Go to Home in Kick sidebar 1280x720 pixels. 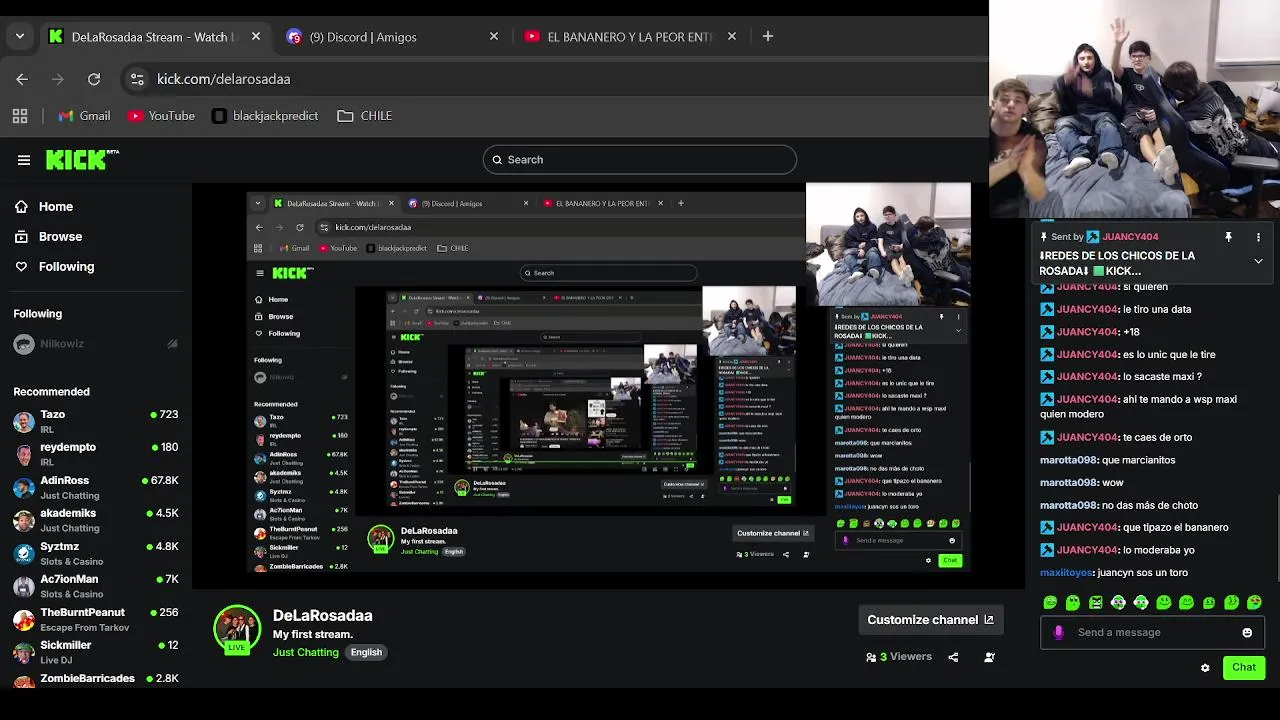pos(44,207)
